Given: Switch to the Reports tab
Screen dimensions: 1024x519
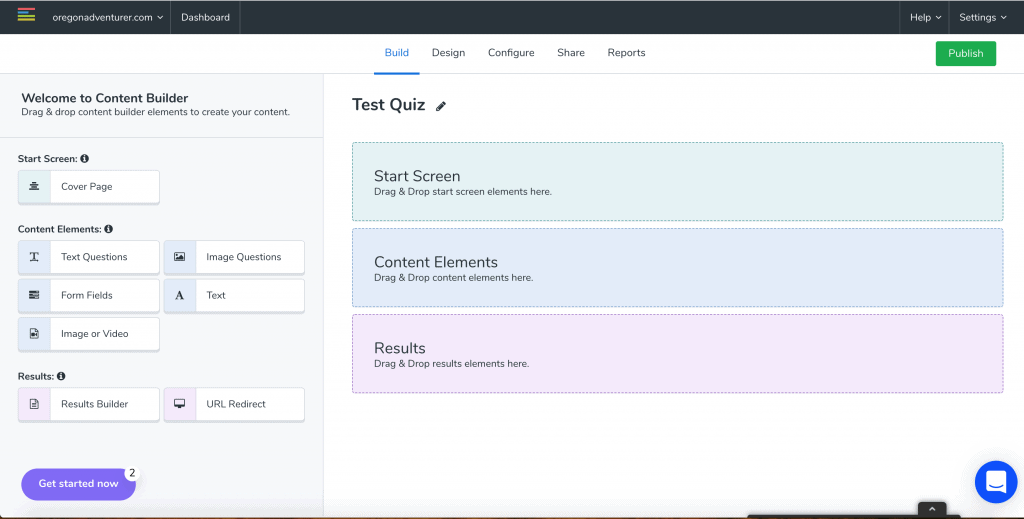Looking at the screenshot, I should [626, 53].
